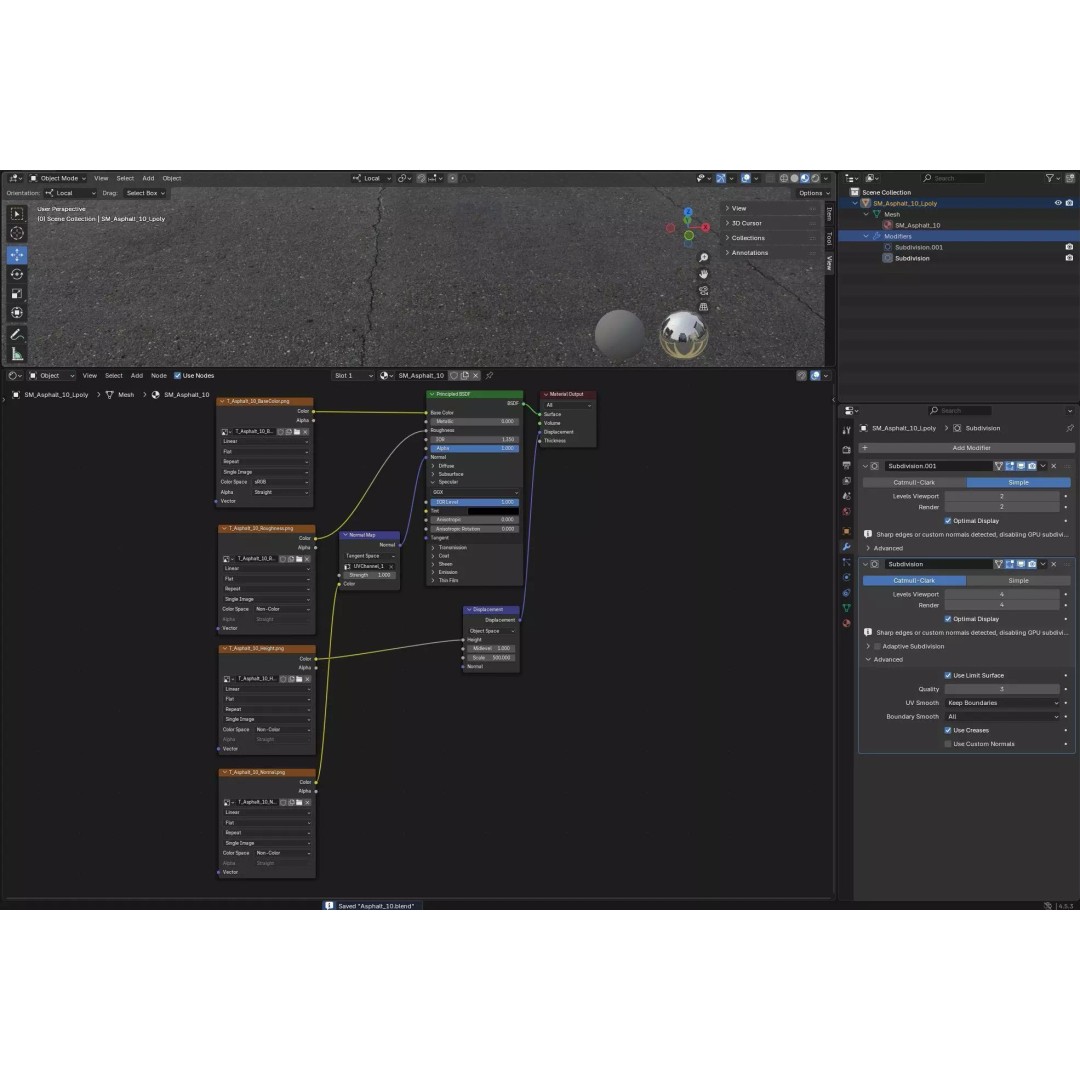Set Subdivision.001 type to Catmull-Clark
Image resolution: width=1080 pixels, height=1080 pixels.
pos(914,483)
